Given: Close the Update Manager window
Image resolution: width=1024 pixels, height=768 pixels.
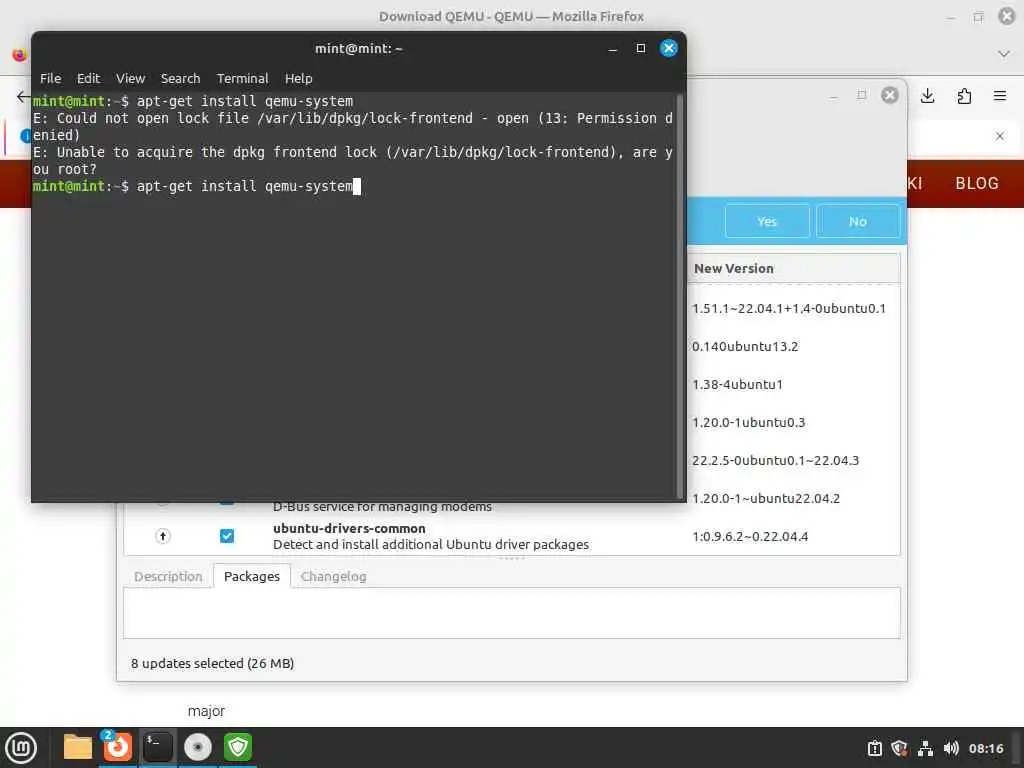Looking at the screenshot, I should 889,95.
